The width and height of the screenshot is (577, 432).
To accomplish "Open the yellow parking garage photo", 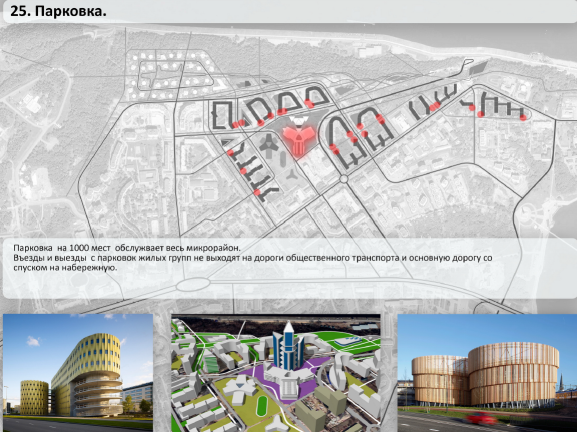I will tap(78, 373).
